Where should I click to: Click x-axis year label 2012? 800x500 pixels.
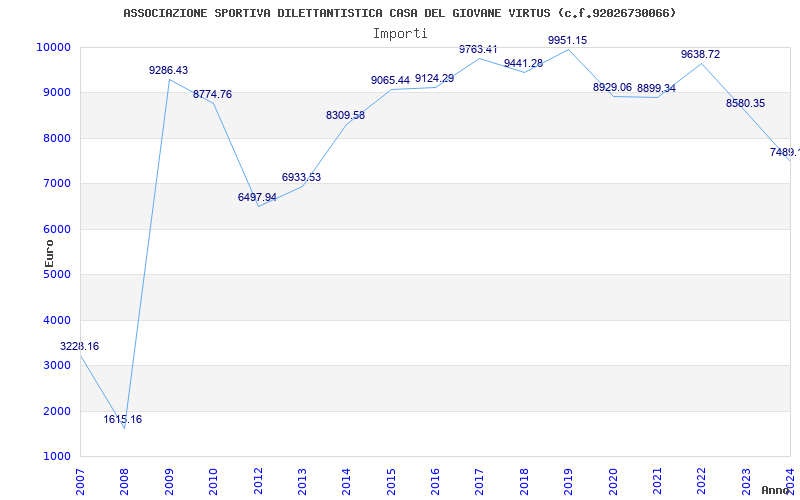258,482
